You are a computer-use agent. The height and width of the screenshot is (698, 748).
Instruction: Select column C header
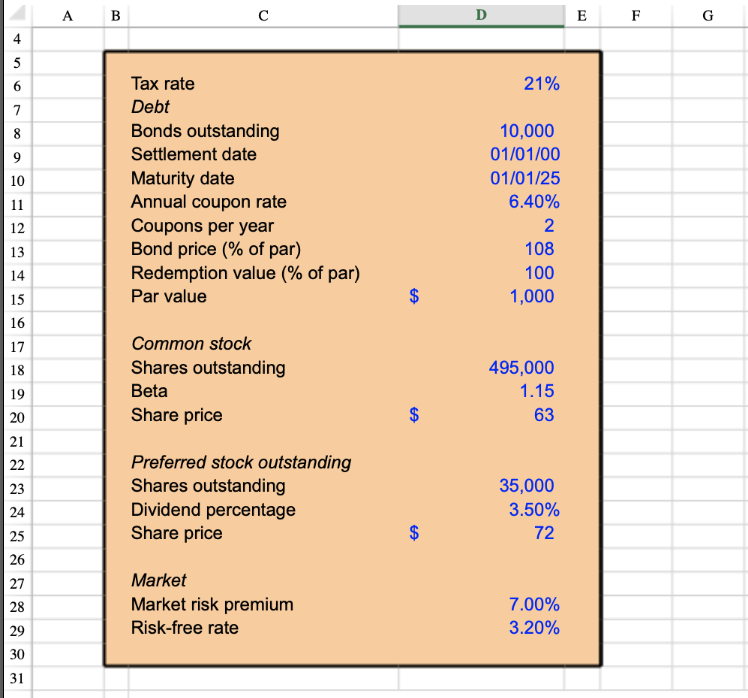(x=263, y=16)
